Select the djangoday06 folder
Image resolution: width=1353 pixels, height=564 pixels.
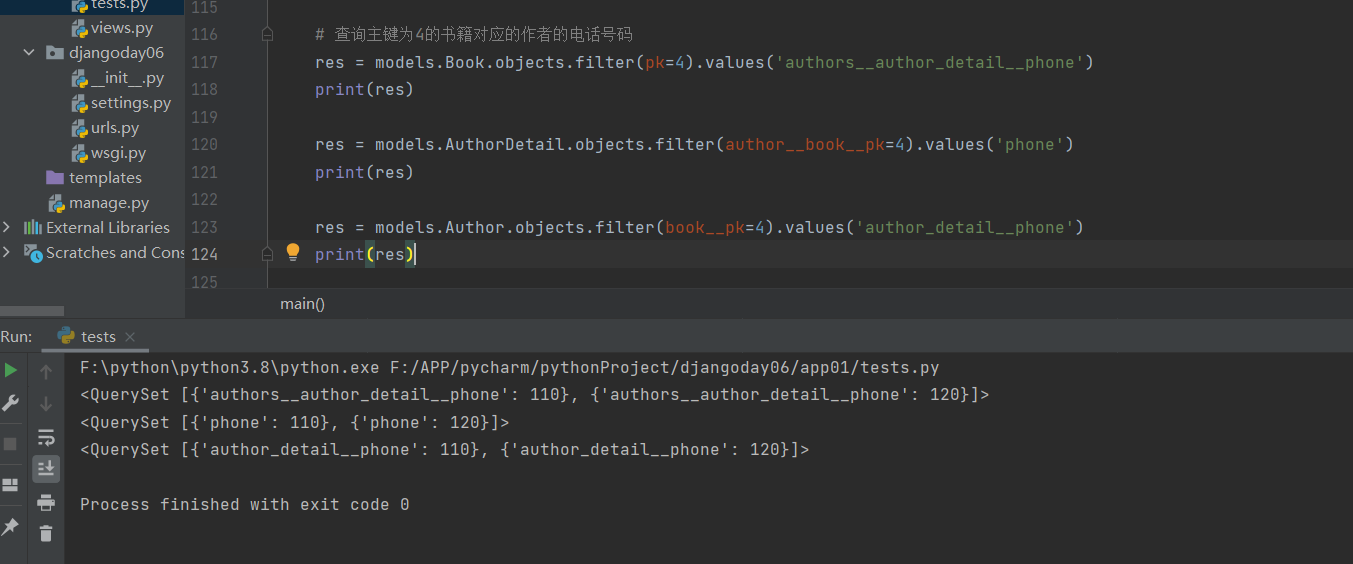coord(116,53)
